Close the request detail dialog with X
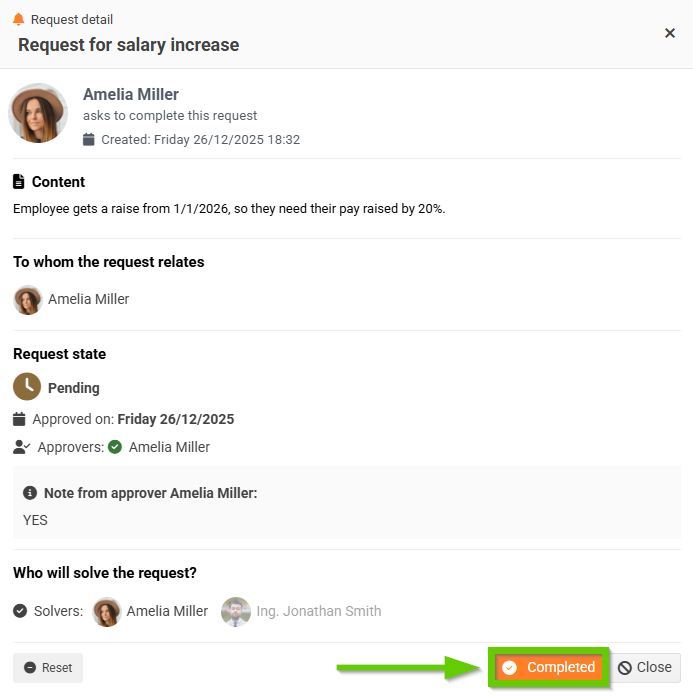693x696 pixels. point(670,33)
